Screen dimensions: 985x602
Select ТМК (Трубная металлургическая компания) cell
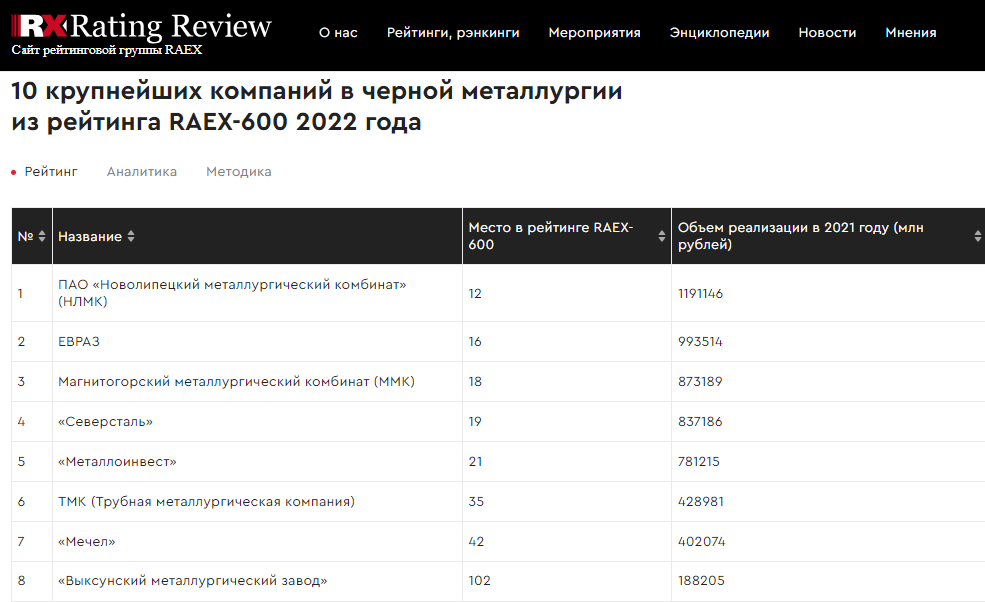pyautogui.click(x=258, y=501)
